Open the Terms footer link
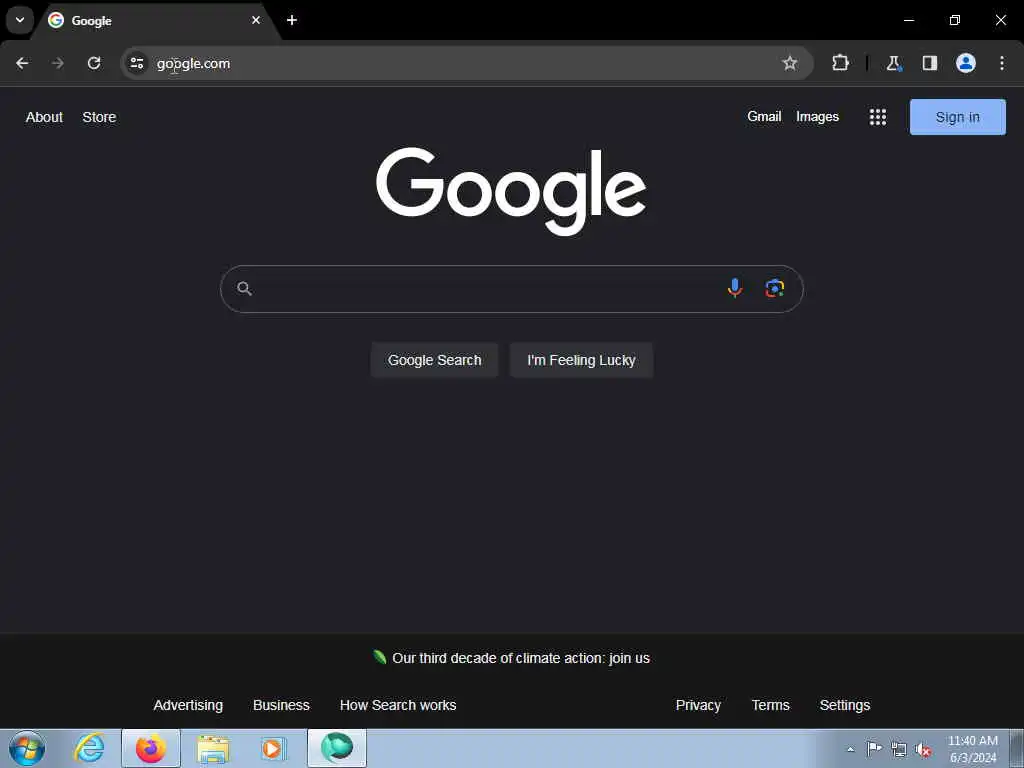1024x768 pixels. point(771,705)
